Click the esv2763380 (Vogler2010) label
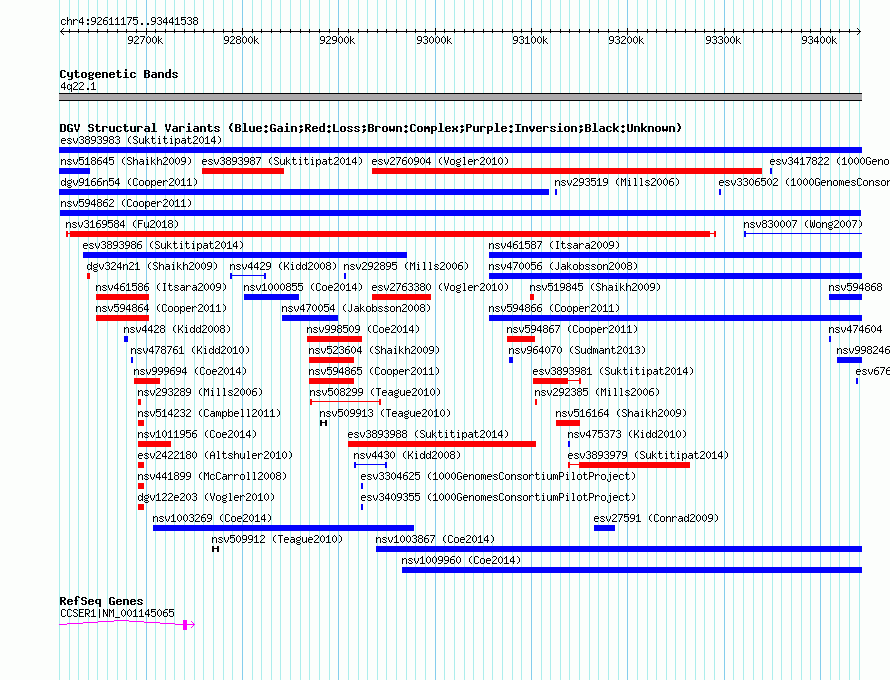890x680 pixels. point(440,287)
